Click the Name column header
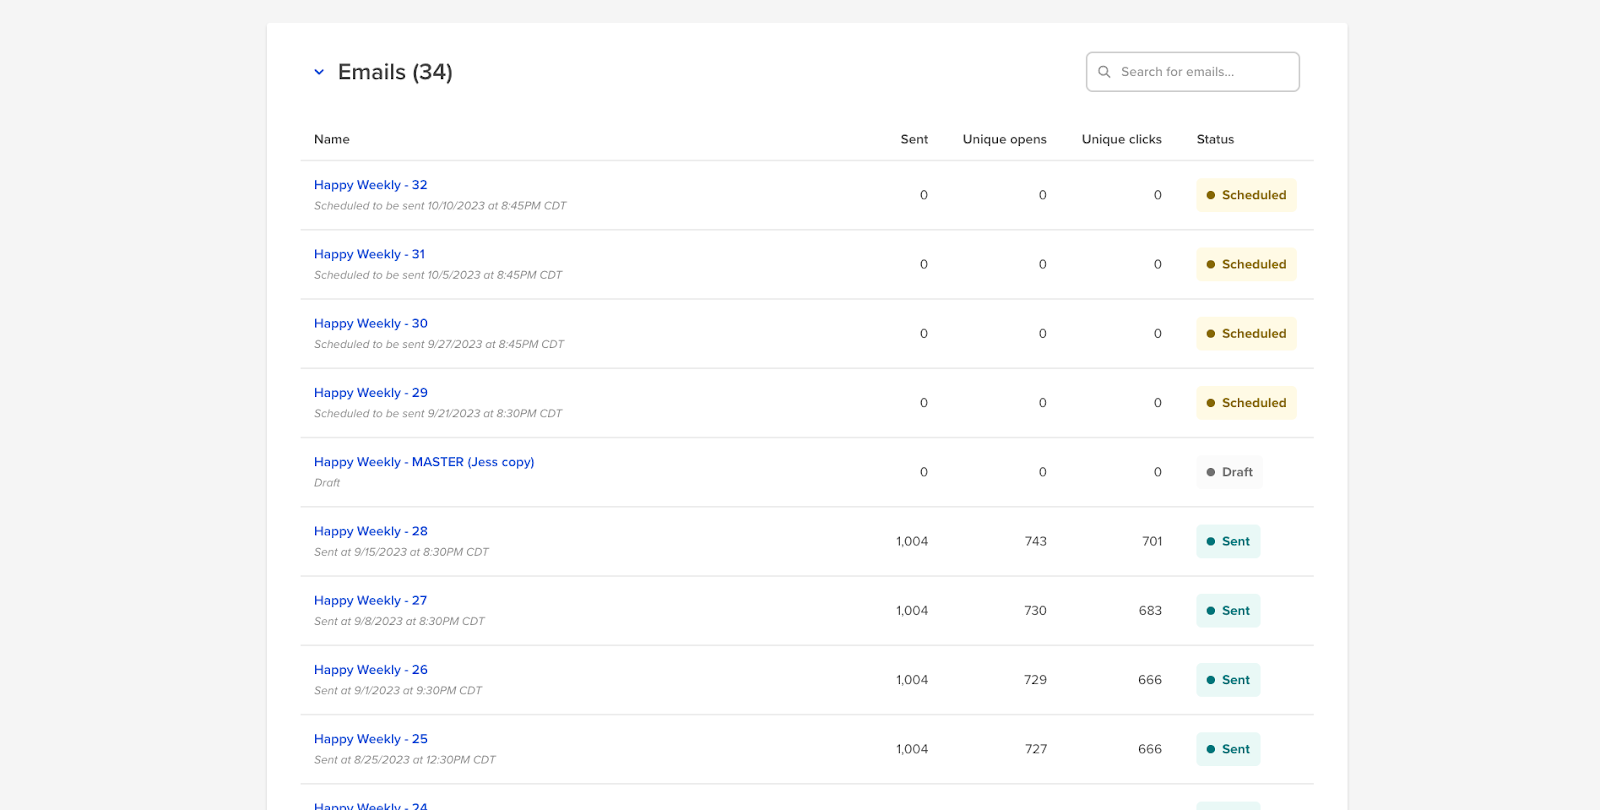Image resolution: width=1600 pixels, height=810 pixels. tap(332, 139)
